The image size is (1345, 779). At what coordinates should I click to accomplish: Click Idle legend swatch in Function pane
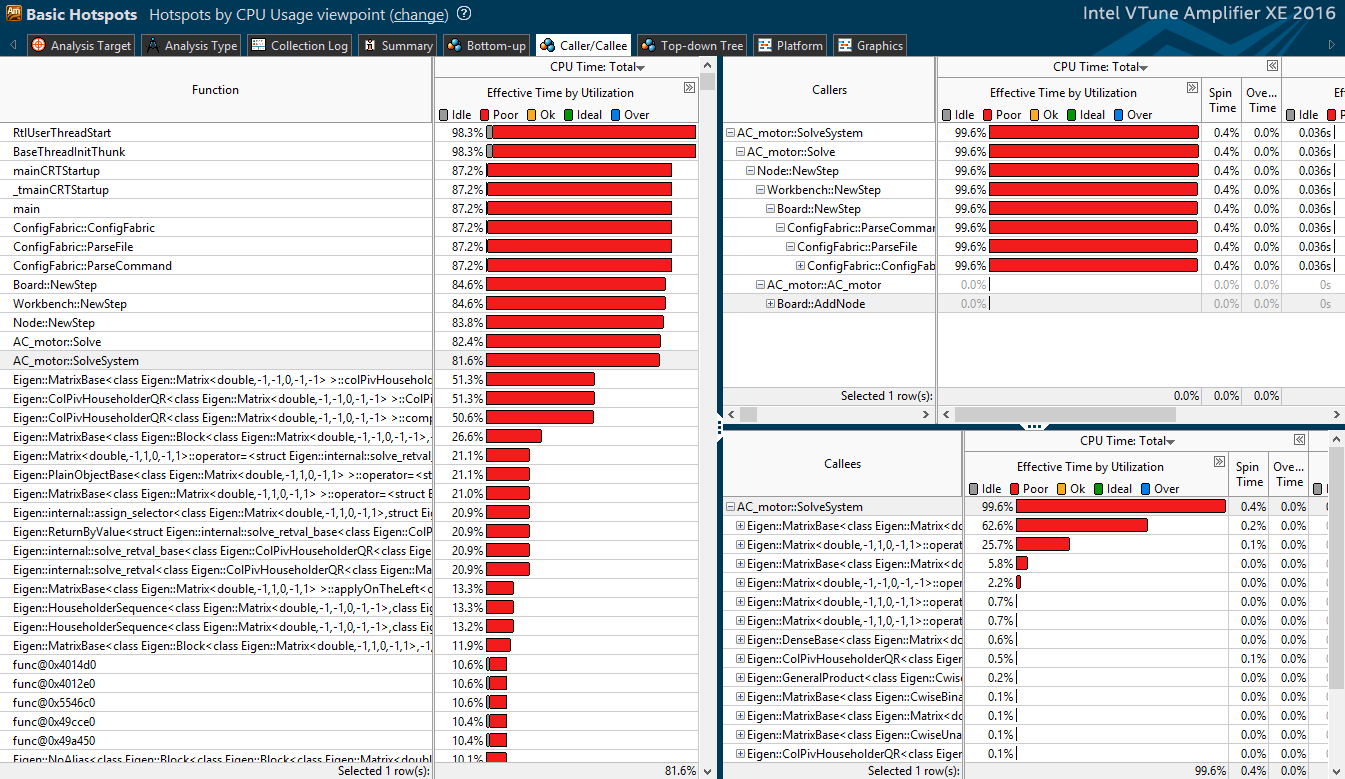[x=444, y=115]
